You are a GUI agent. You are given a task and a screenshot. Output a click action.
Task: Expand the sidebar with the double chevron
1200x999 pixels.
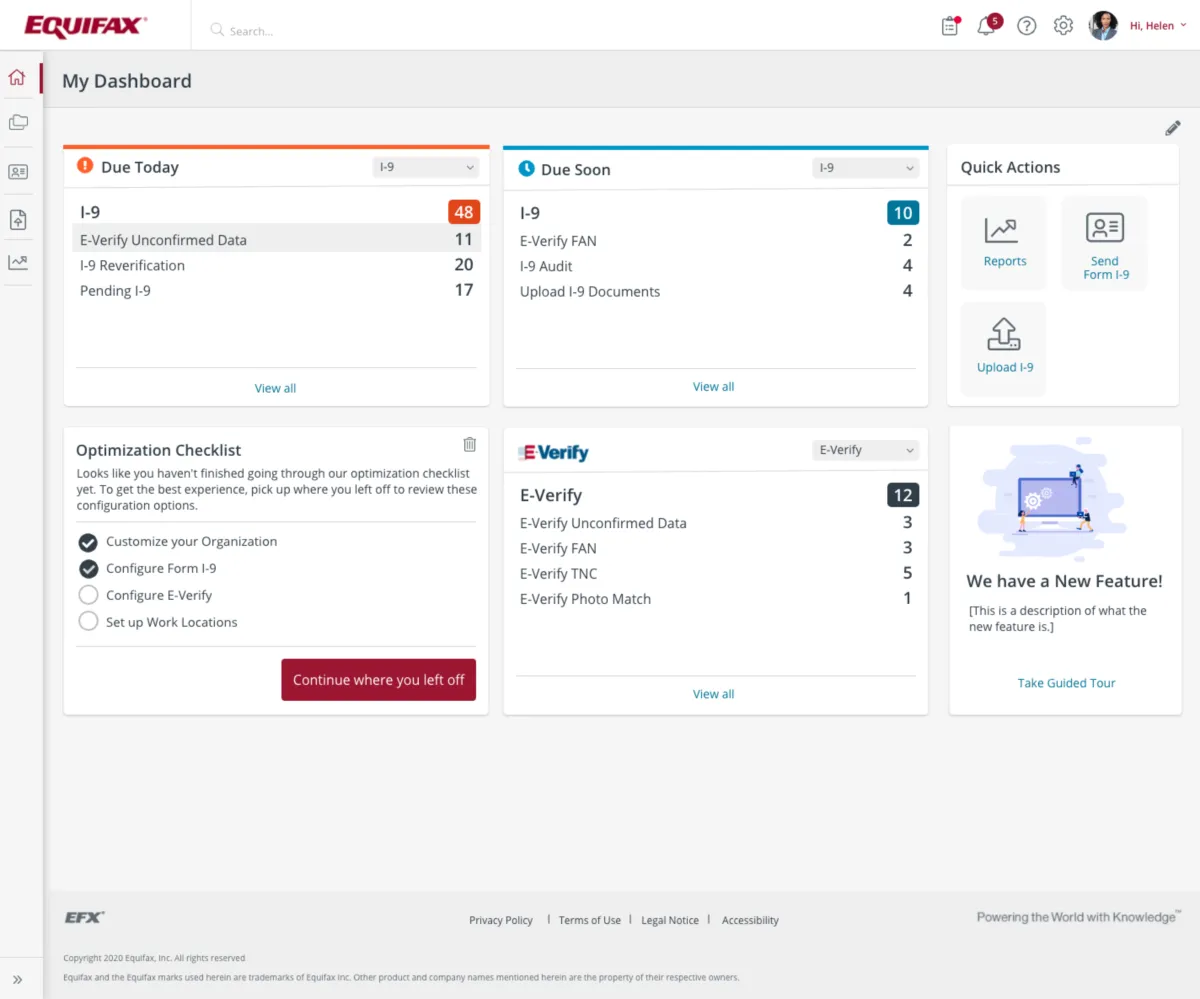tap(17, 979)
